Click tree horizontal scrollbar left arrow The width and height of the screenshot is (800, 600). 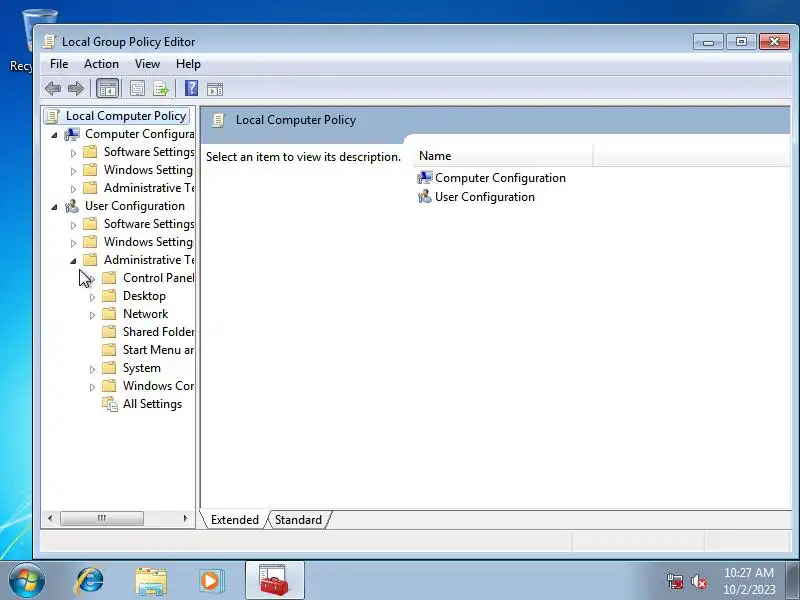pyautogui.click(x=49, y=519)
